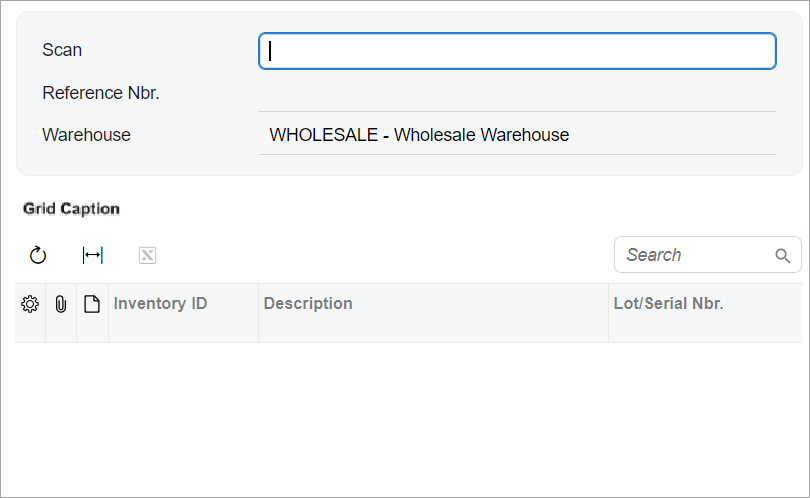Viewport: 810px width, 498px height.
Task: Click the Description column header
Action: (x=308, y=303)
